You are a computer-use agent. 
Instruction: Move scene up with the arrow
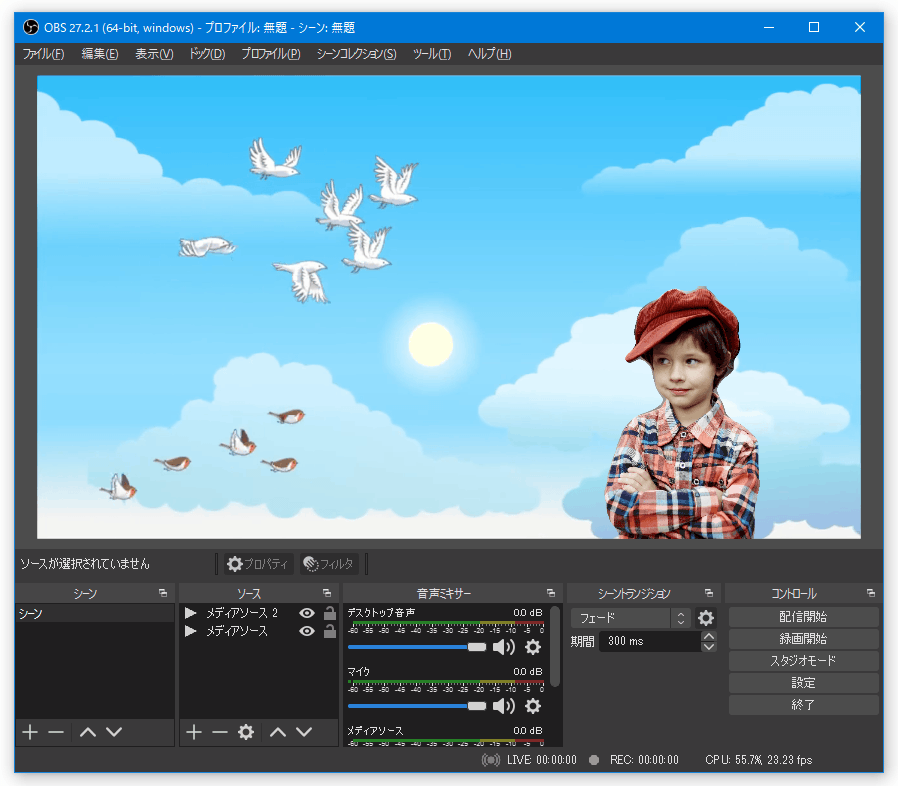[88, 732]
